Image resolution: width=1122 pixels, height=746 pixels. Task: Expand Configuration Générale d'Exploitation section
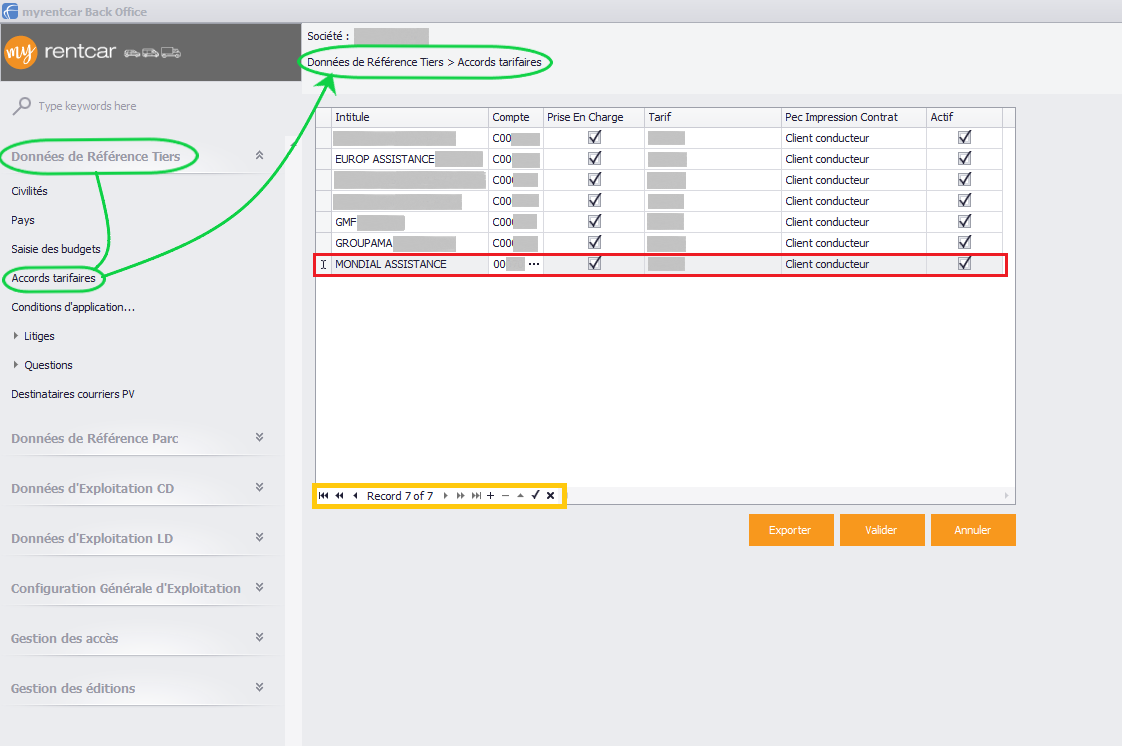[x=260, y=587]
